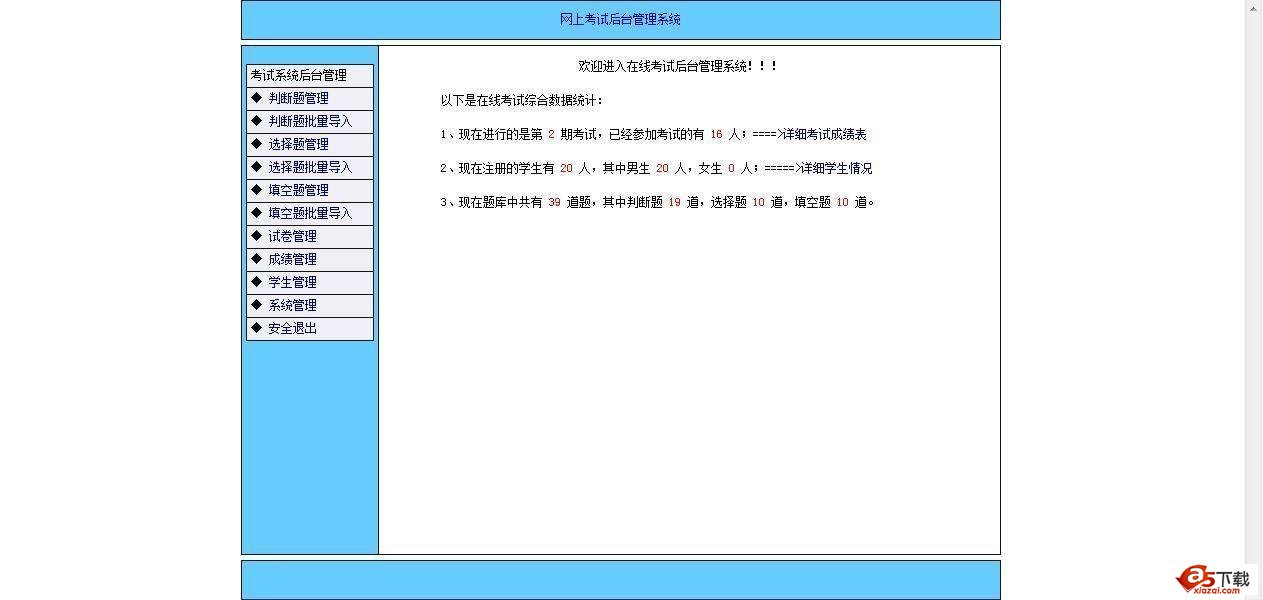View 详细学生情况 student details link
1263x600 pixels.
(x=838, y=167)
